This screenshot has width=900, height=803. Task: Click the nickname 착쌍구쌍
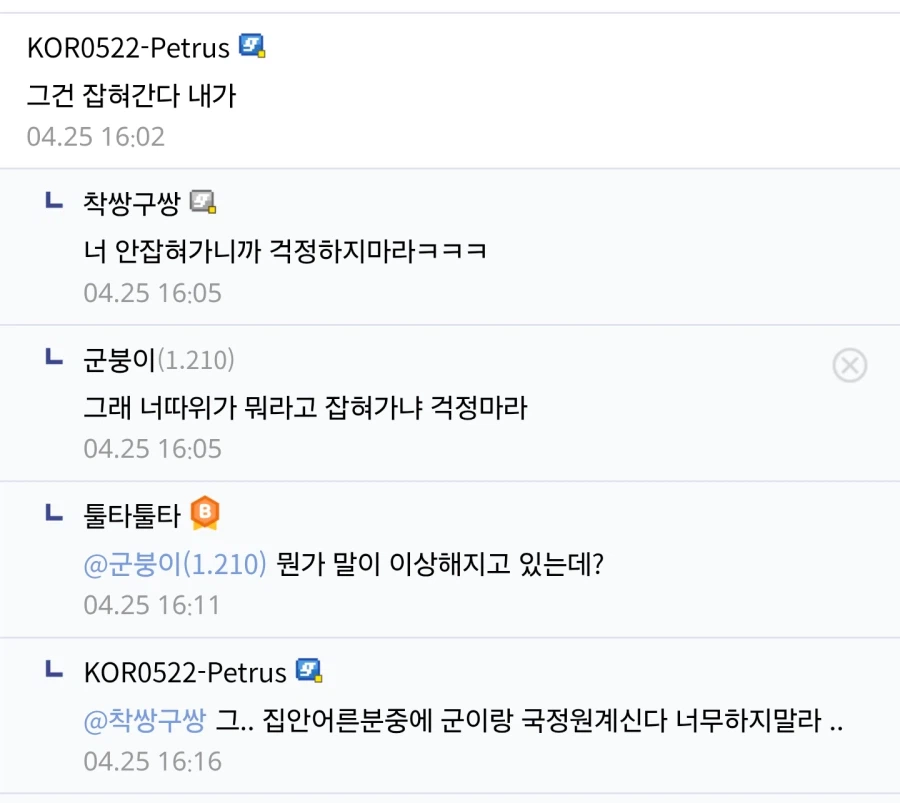point(132,203)
